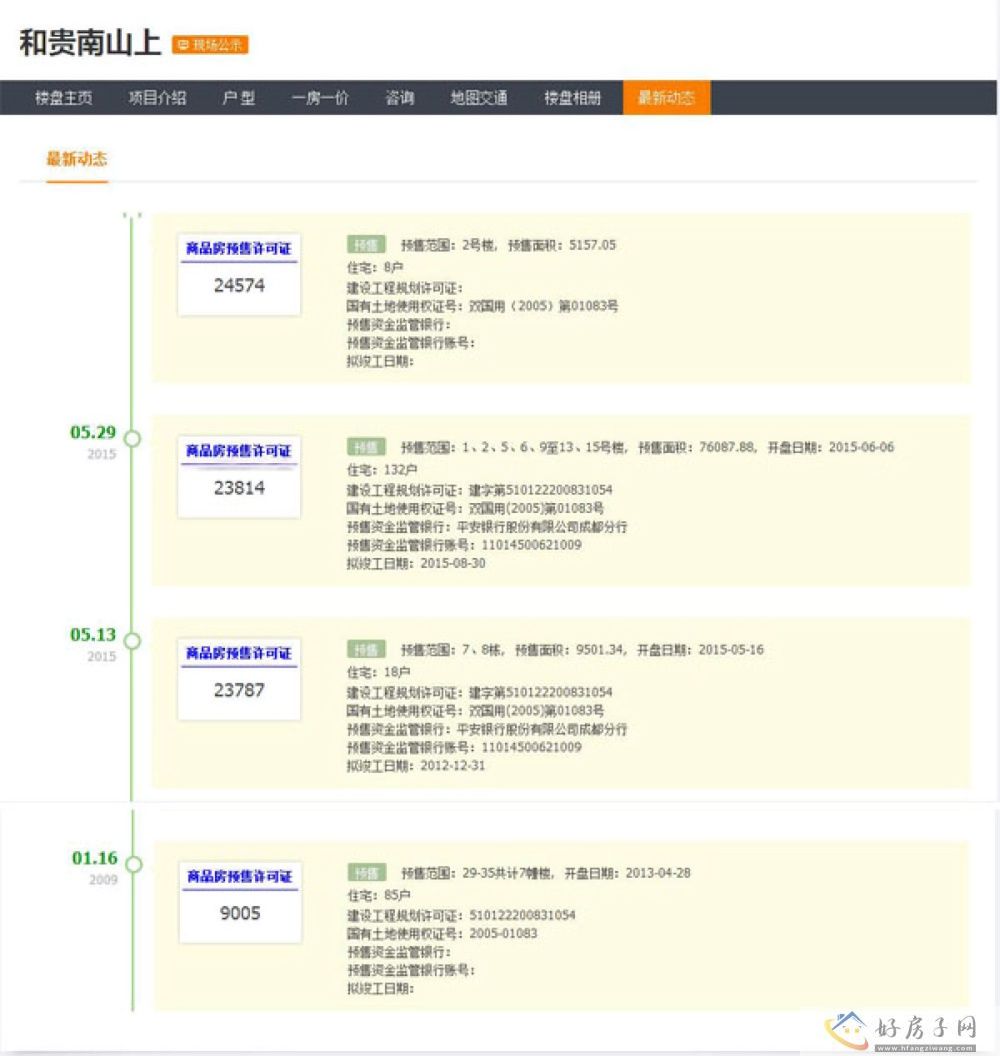Screen dimensions: 1000x1056
Task: Click 预售 tag in permit 23814 entry
Action: pyautogui.click(x=366, y=447)
